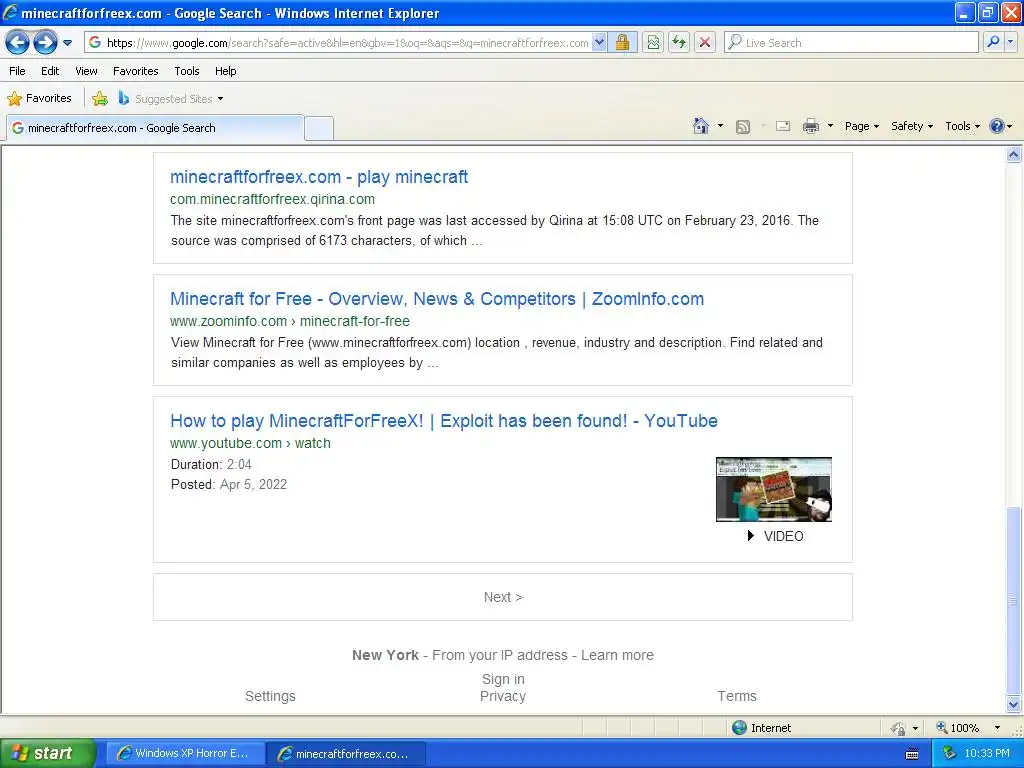Screen dimensions: 1024x768
Task: Click the Protected Mode status bar icon
Action: [x=899, y=728]
